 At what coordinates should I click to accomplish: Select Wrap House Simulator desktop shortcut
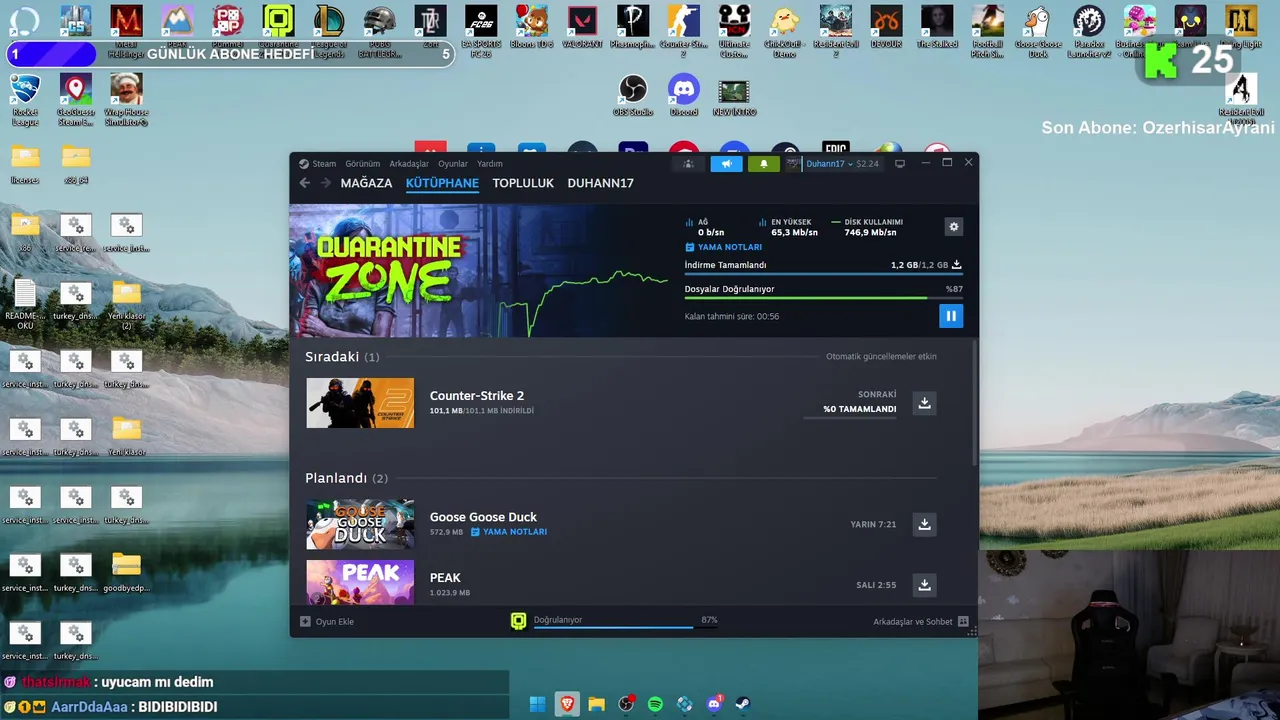tap(126, 100)
